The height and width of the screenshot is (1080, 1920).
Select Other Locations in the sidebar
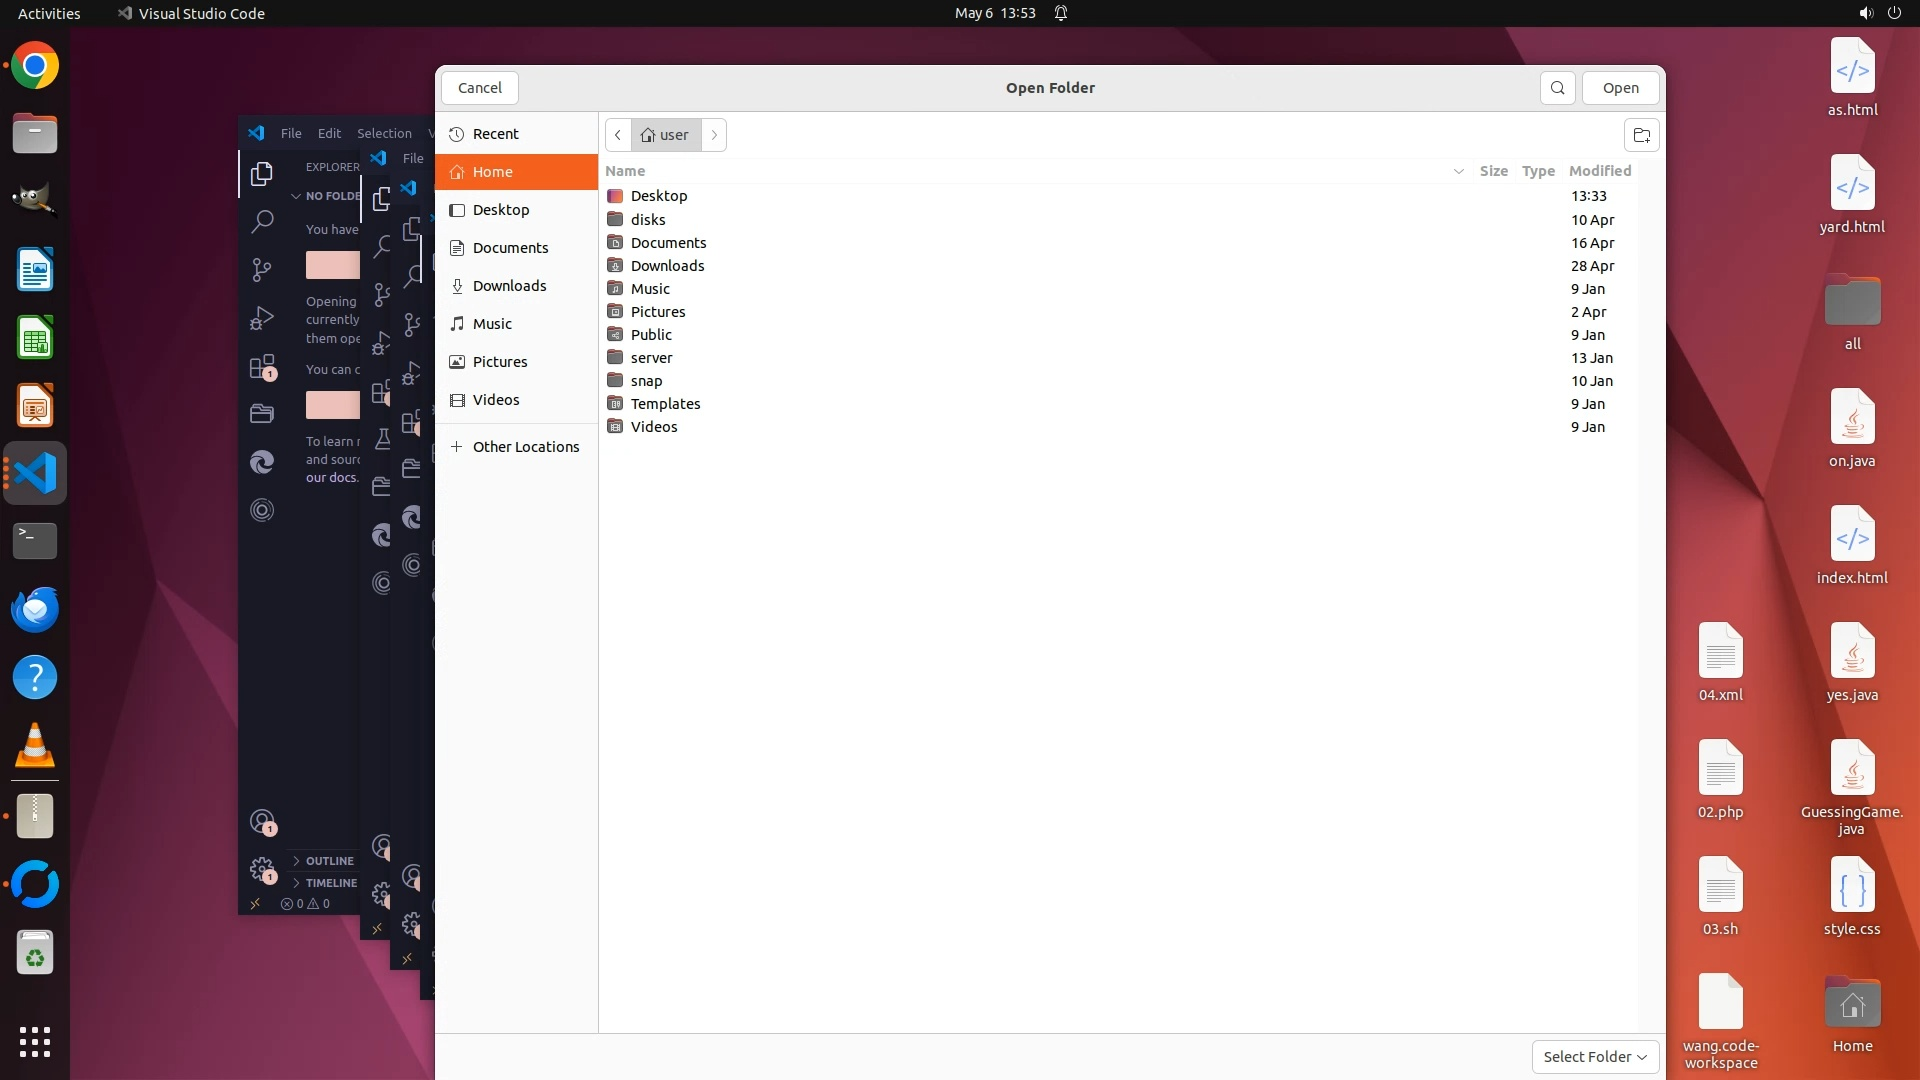click(x=525, y=447)
